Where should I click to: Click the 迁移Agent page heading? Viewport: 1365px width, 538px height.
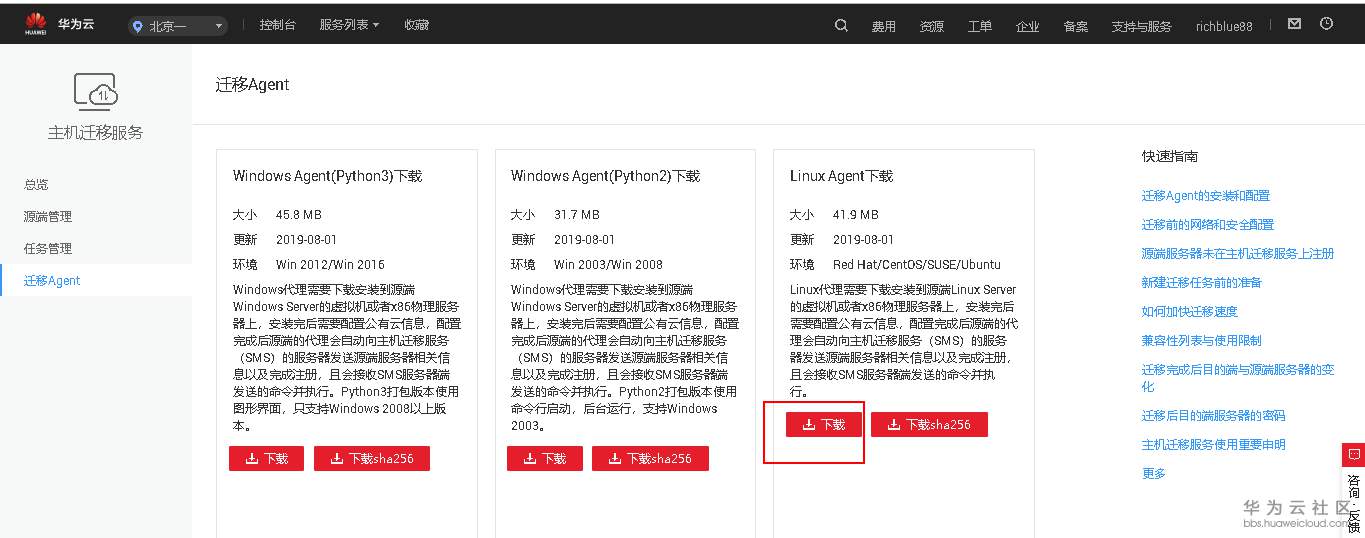click(253, 85)
